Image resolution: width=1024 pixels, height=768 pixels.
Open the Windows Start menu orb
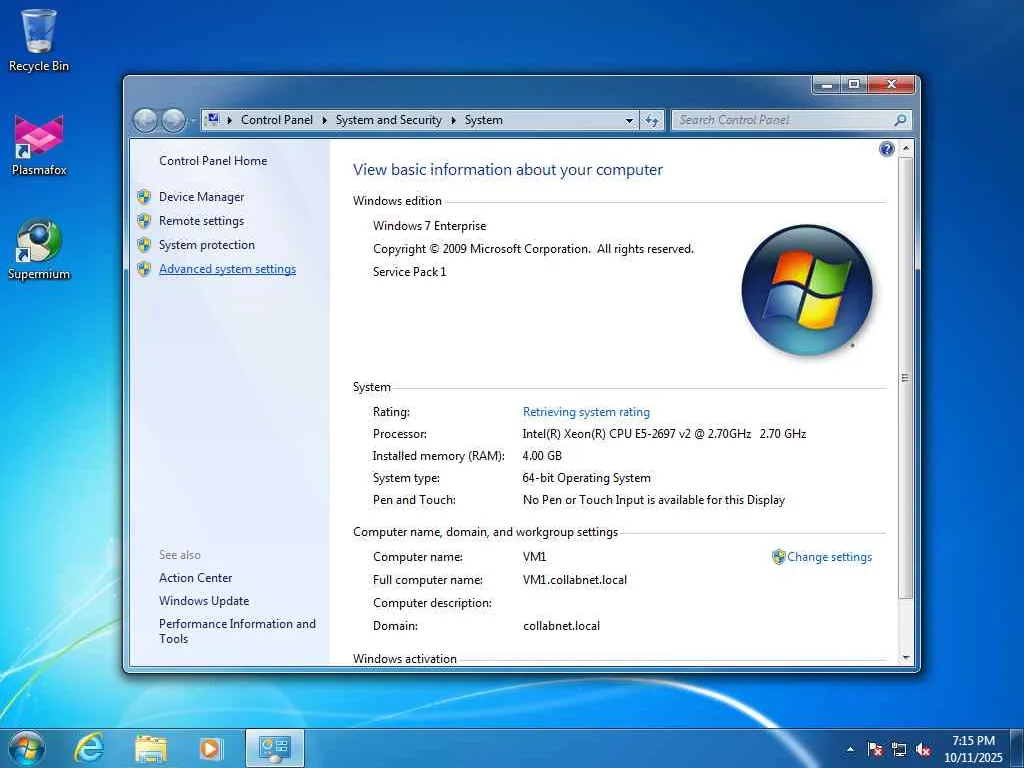point(27,748)
